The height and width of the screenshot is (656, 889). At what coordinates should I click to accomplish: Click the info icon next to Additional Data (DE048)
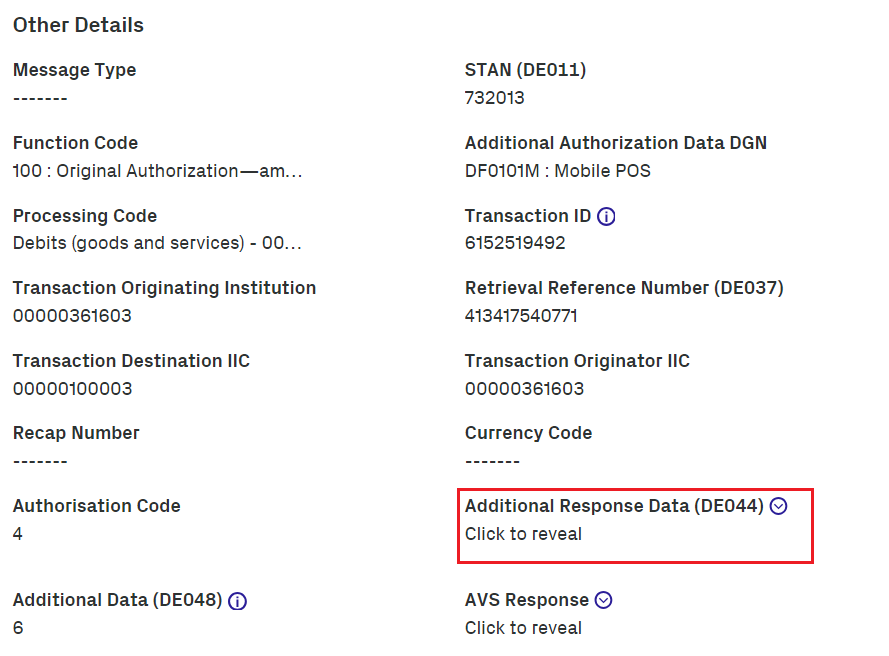click(x=238, y=601)
